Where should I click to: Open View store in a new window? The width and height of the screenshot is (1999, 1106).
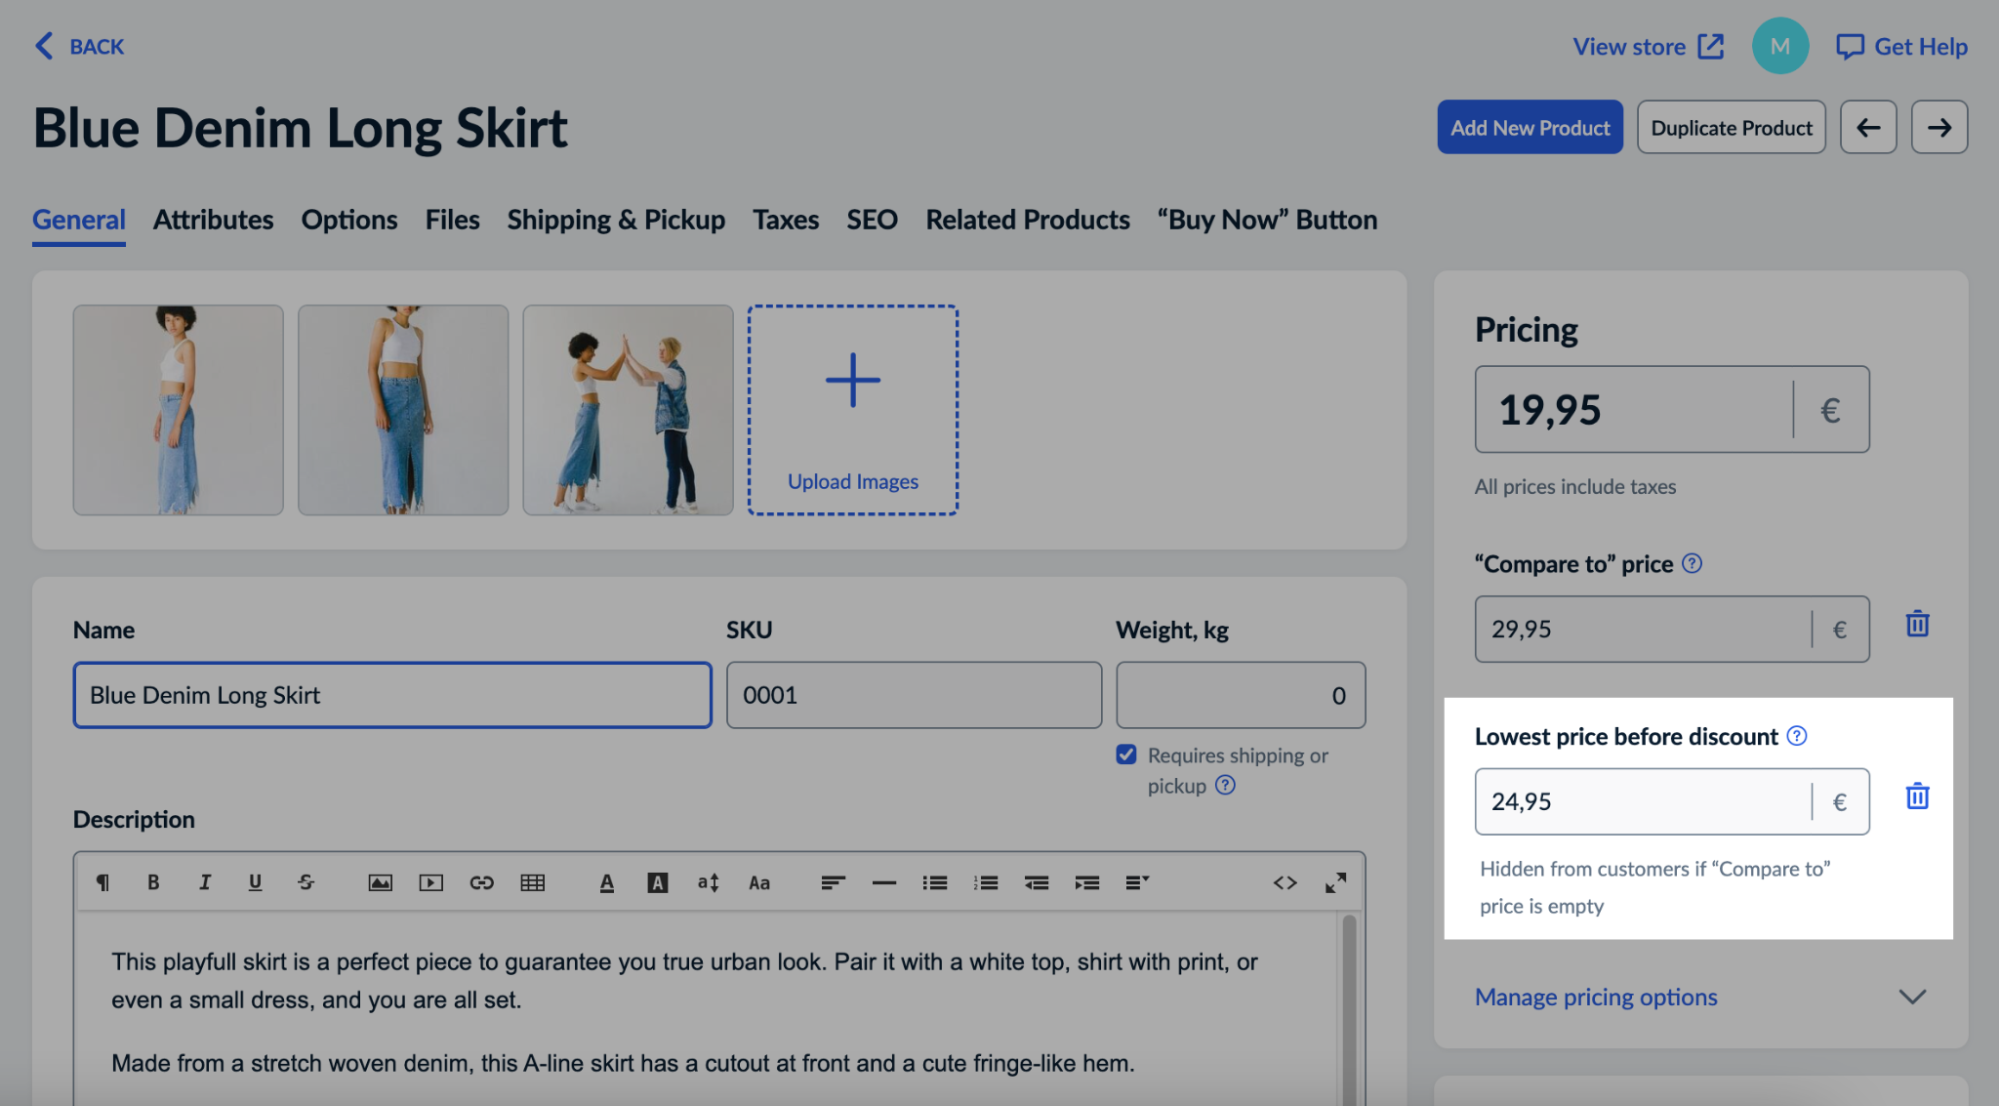(1647, 45)
